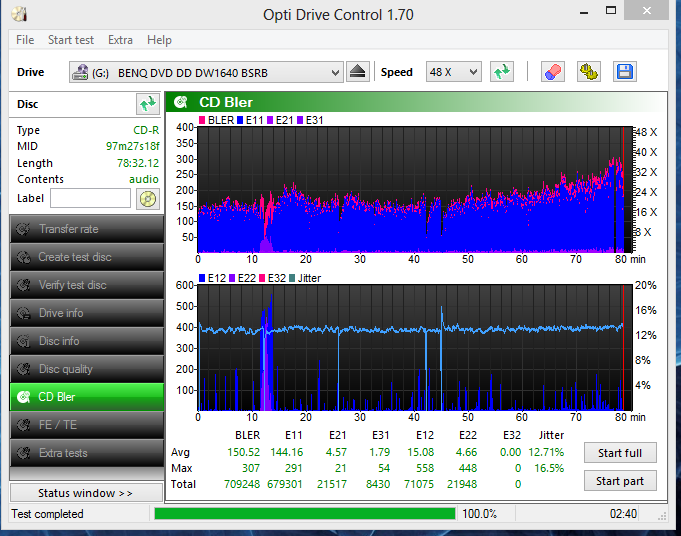Click the Verify test disc sidebar icon

click(x=23, y=285)
